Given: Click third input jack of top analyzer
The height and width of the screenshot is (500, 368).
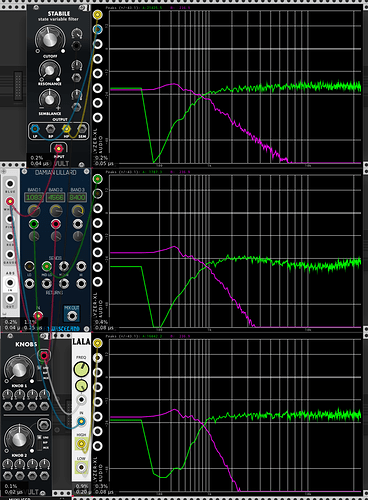Looking at the screenshot, I should [98, 44].
